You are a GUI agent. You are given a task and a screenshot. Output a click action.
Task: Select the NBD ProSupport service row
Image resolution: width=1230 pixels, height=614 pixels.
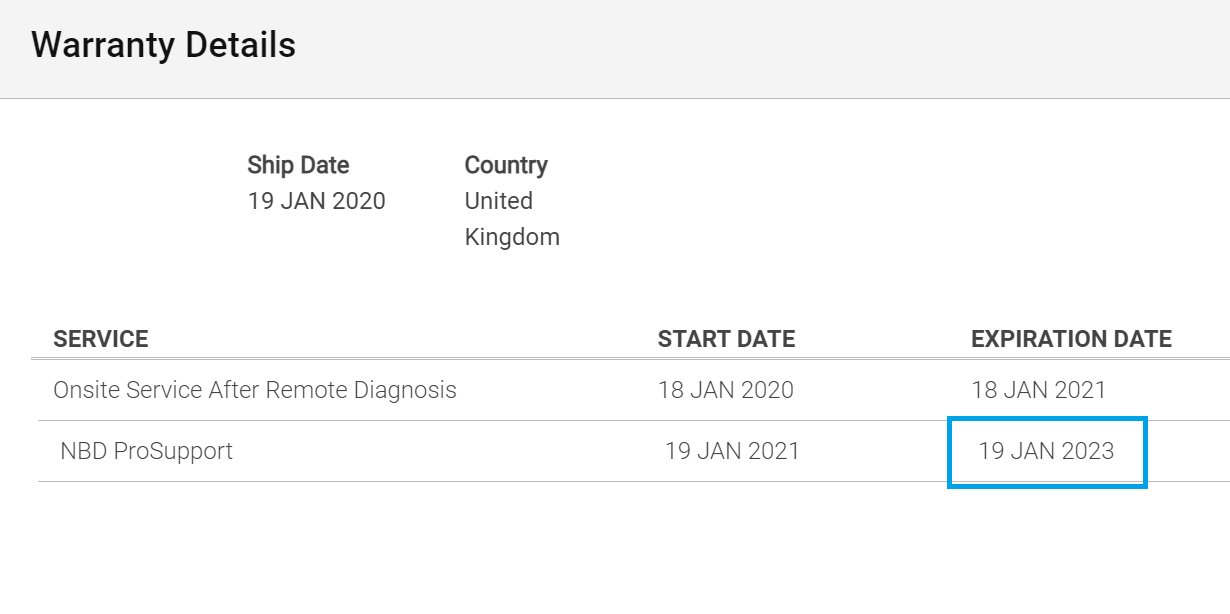coord(634,451)
